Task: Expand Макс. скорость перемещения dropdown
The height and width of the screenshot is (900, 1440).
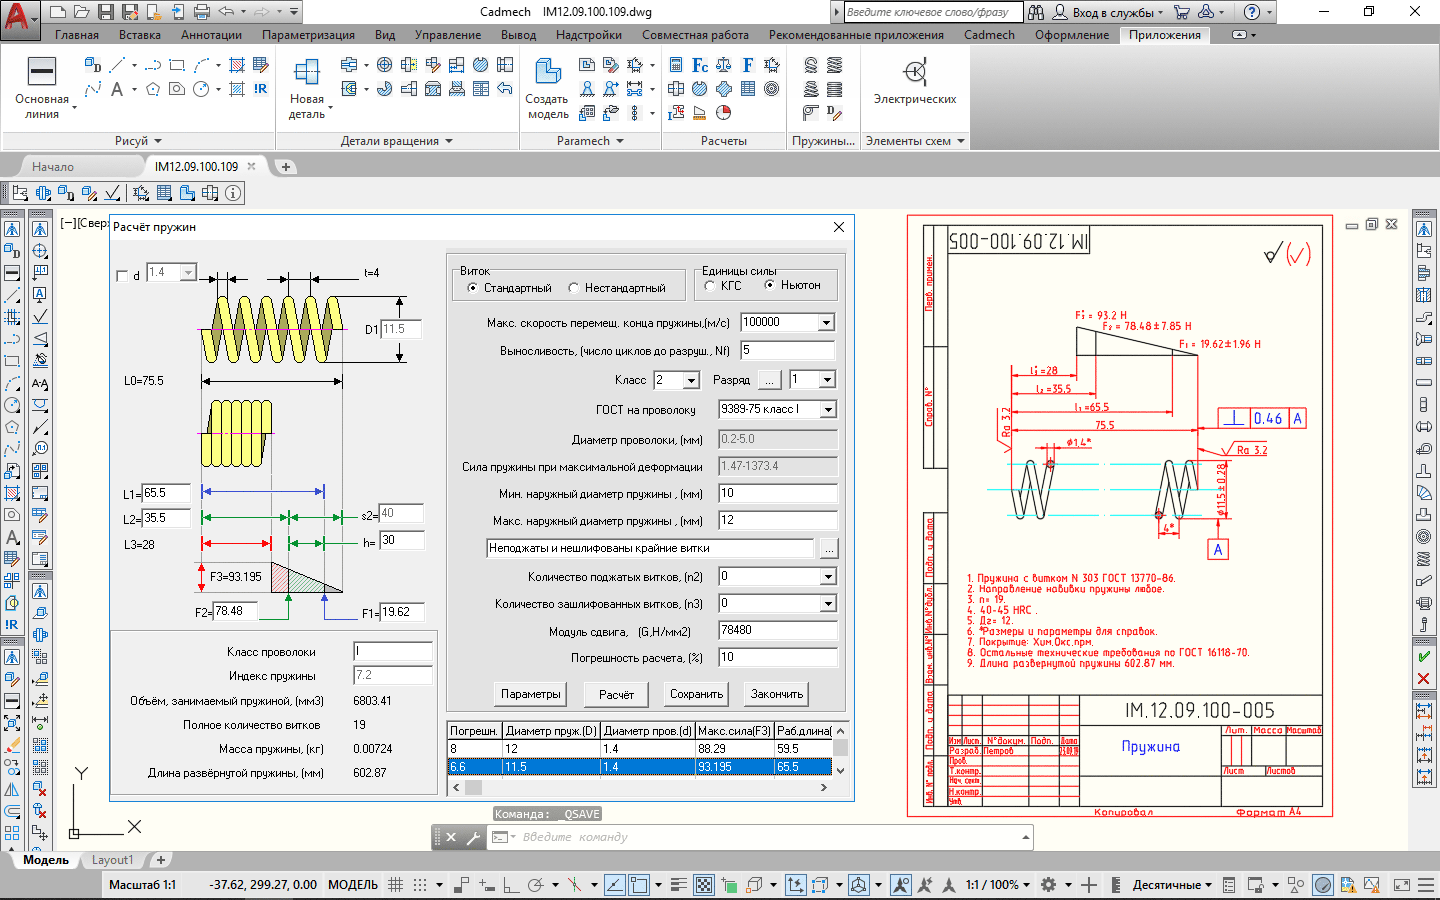Action: click(826, 323)
